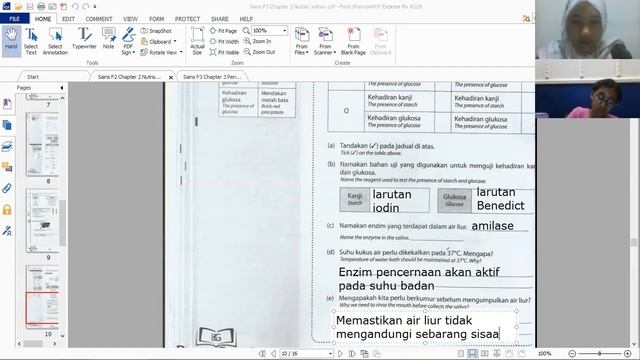Click Zoom Out in the ribbon
Screen dimensions: 640x360
tap(260, 52)
